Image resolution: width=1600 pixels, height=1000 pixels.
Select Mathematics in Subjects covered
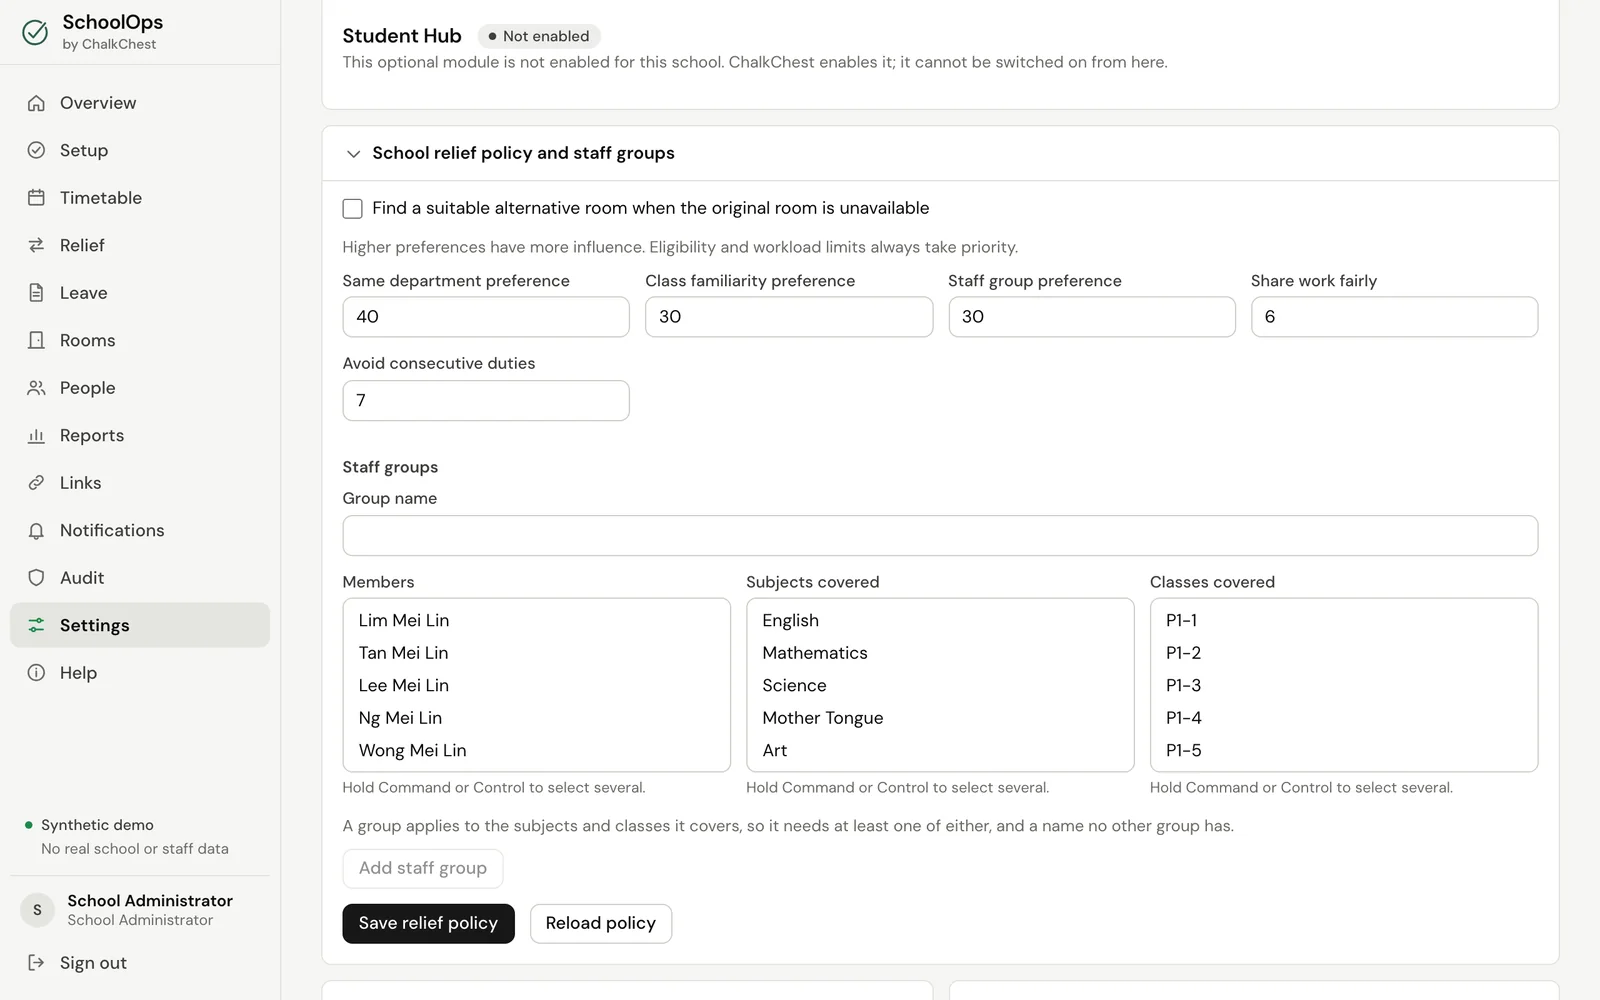[x=940, y=653]
